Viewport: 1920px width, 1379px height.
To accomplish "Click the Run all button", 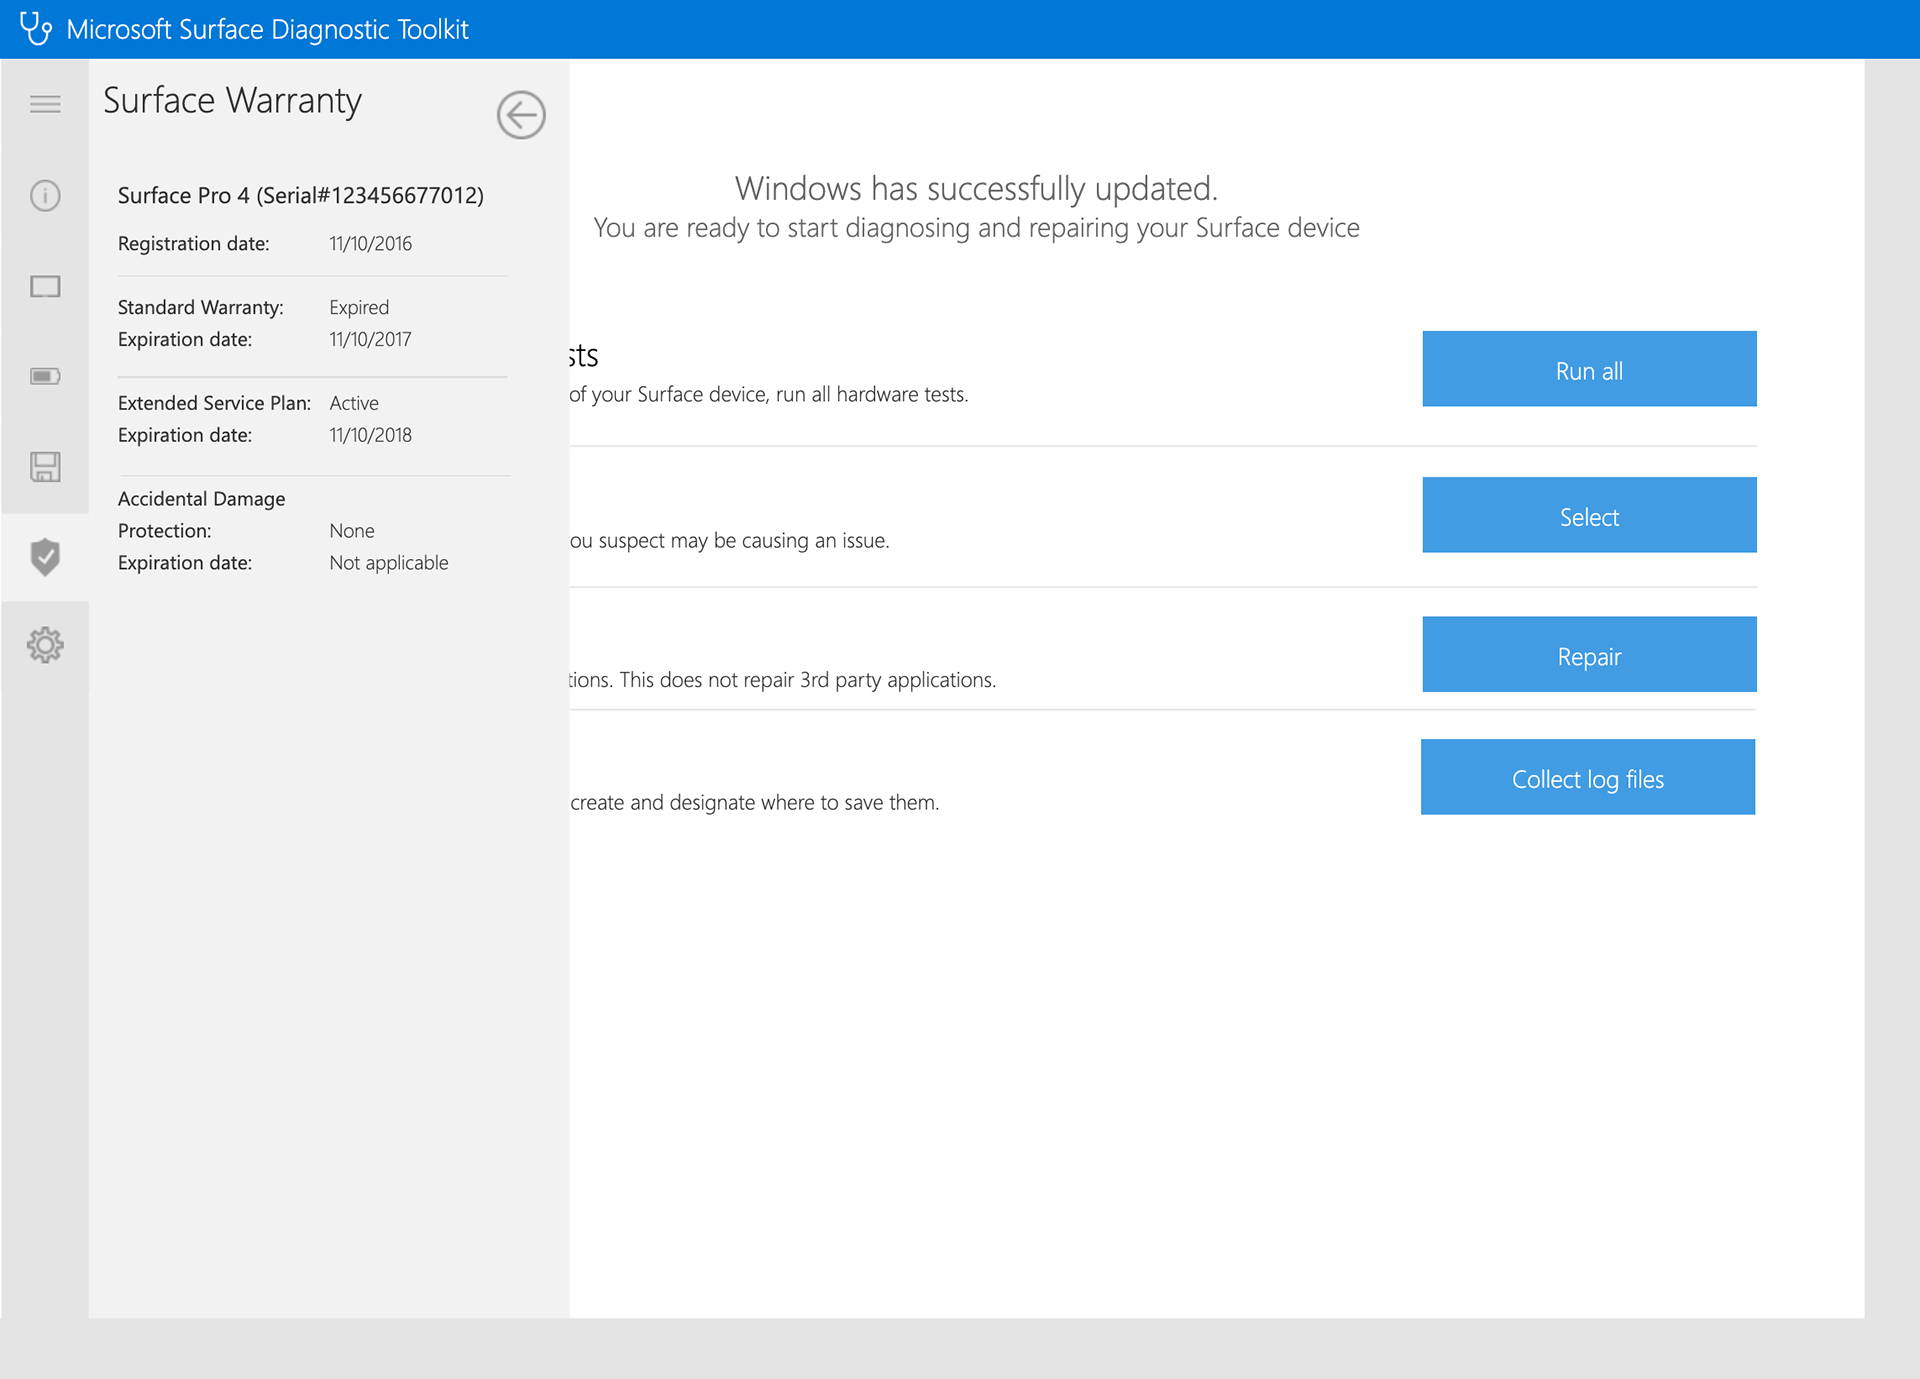I will (1589, 369).
